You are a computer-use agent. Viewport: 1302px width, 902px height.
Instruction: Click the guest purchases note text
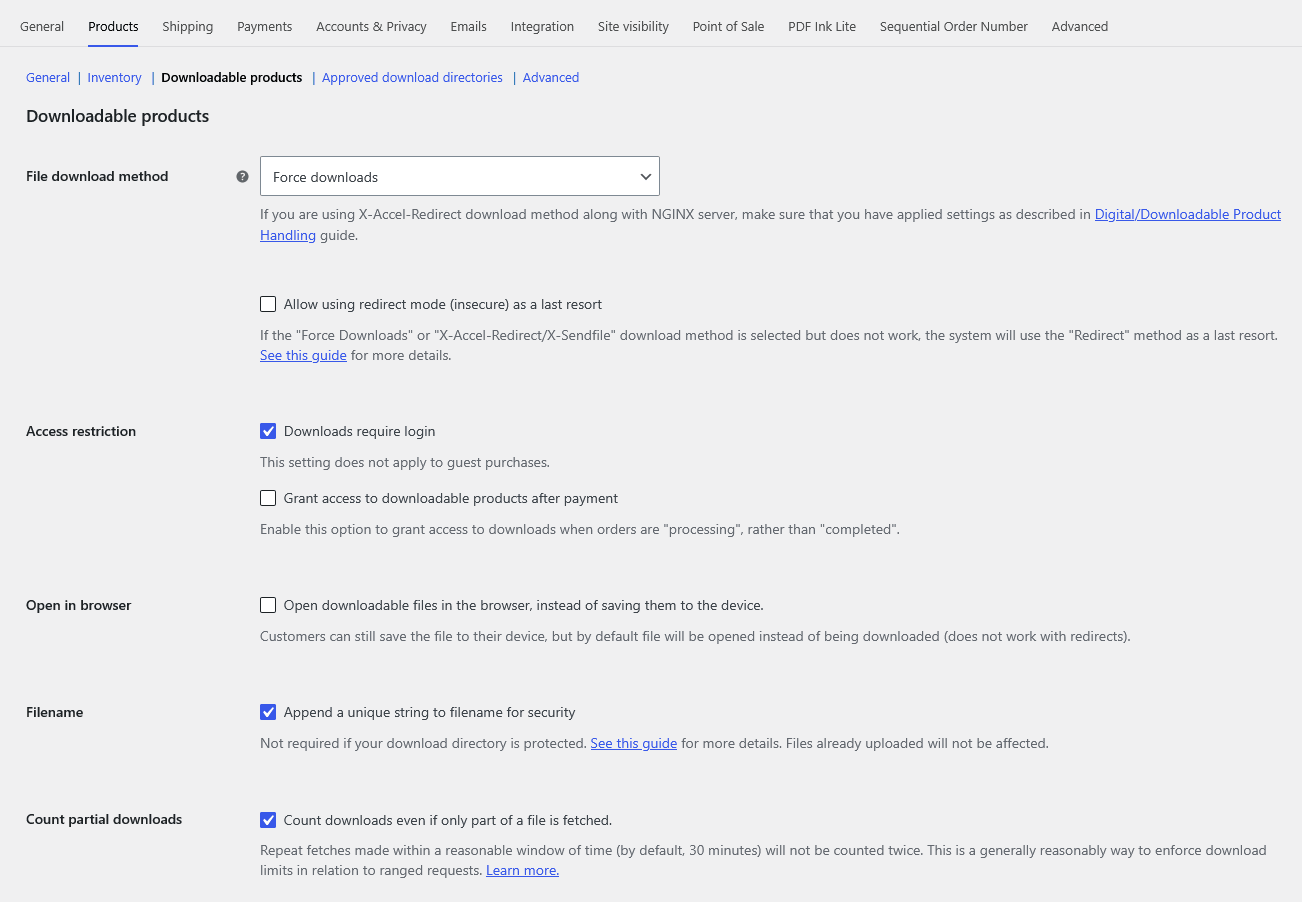click(405, 462)
